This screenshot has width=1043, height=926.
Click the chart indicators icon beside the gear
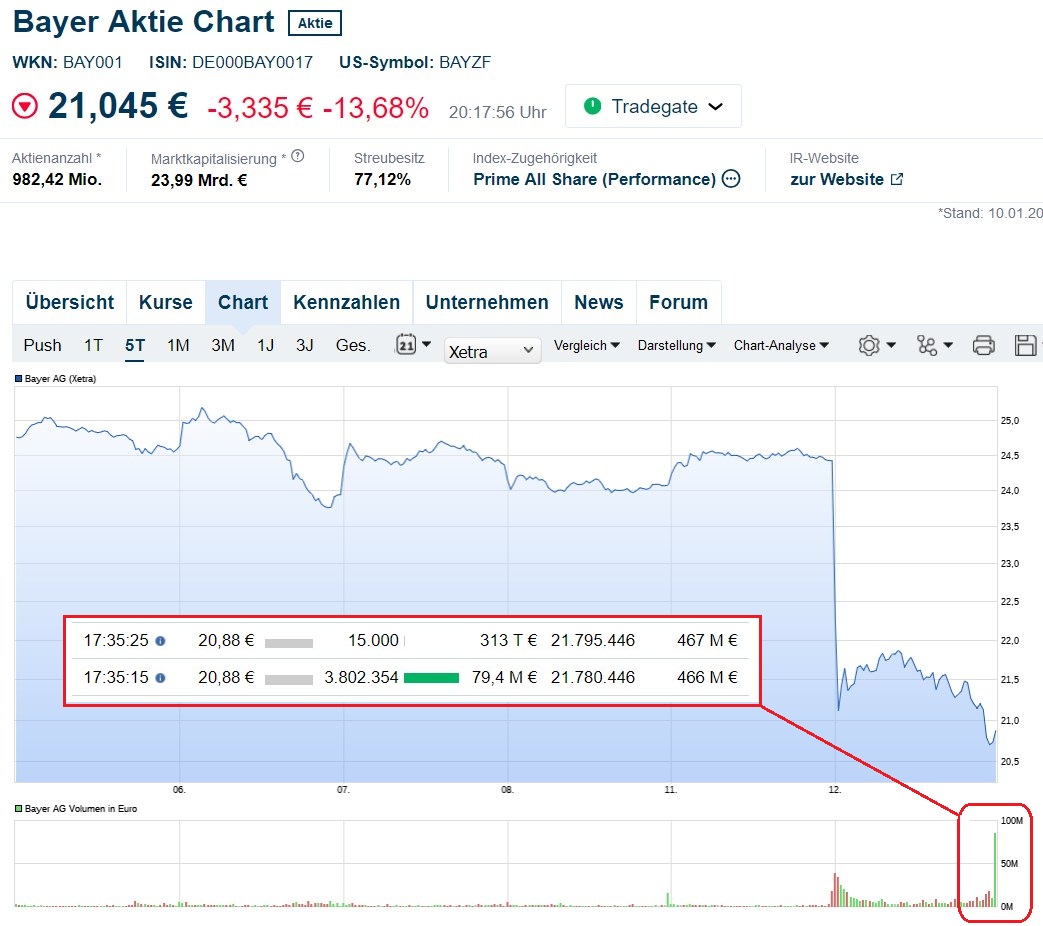coord(928,344)
